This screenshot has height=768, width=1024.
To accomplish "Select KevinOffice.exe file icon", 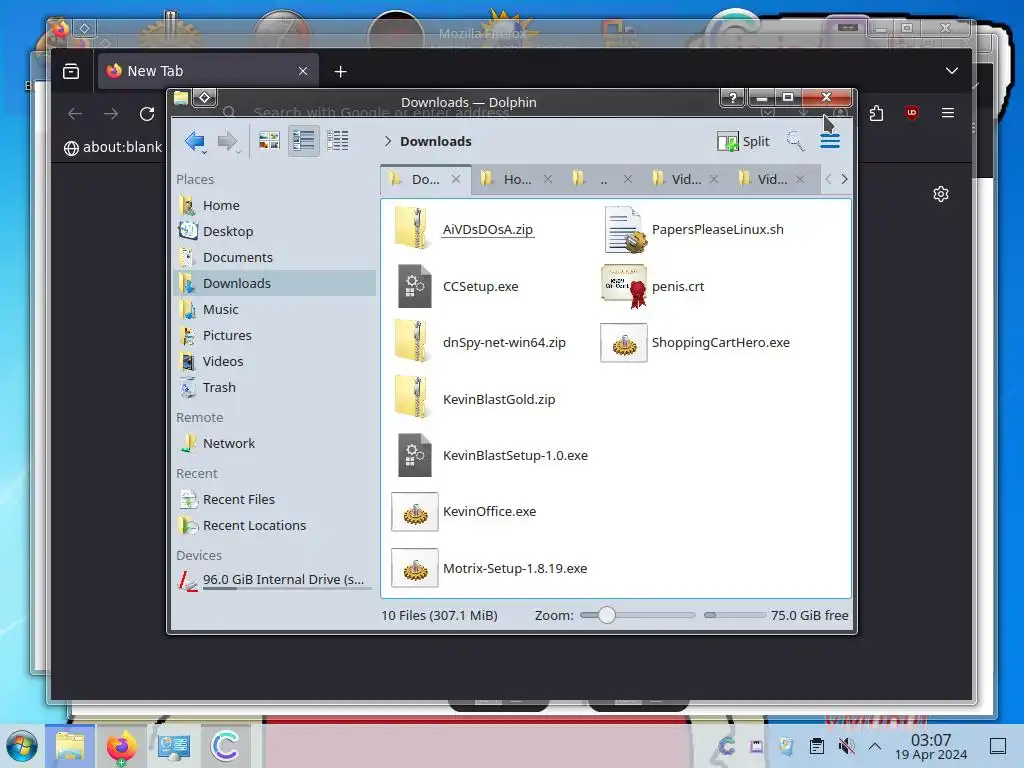I will coord(415,512).
